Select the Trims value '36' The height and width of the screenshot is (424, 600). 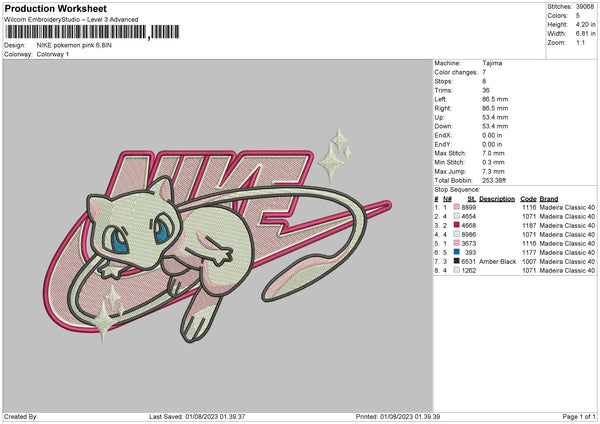[486, 90]
